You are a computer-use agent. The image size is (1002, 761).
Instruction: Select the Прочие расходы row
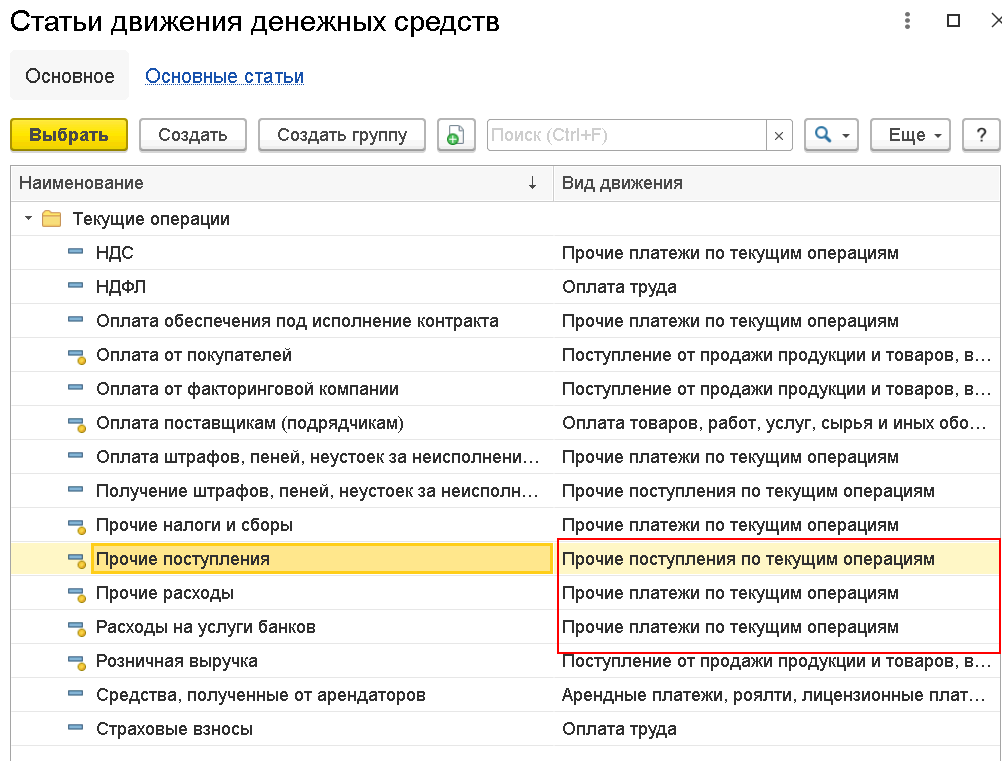(506, 593)
